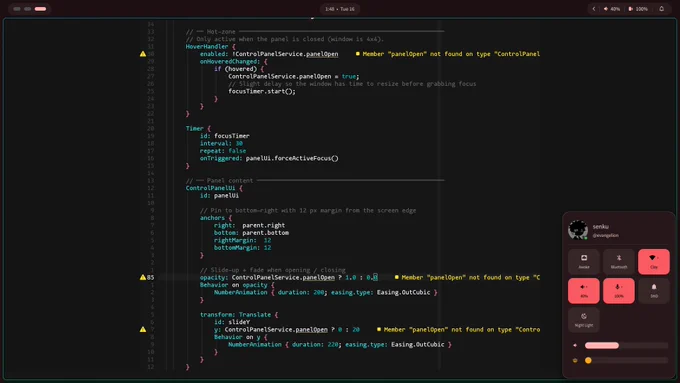Click the speaker icon beside volume slider
The height and width of the screenshot is (383, 680).
tap(575, 346)
